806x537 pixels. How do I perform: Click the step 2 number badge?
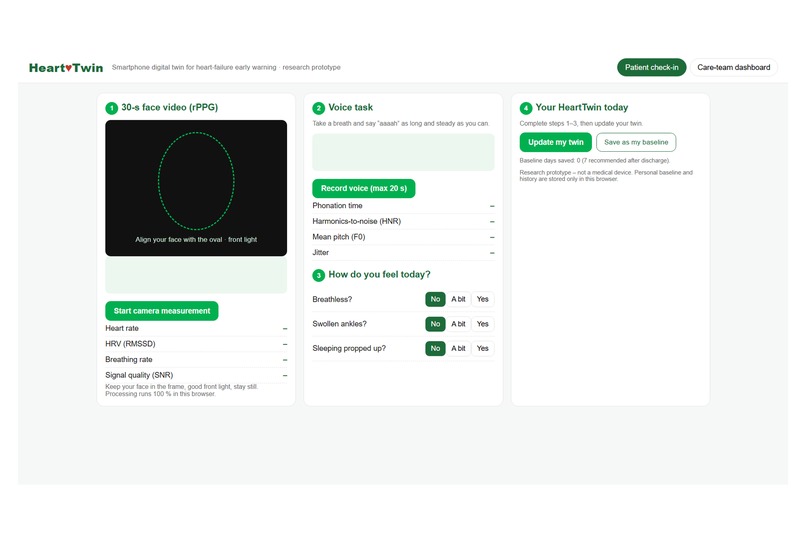pyautogui.click(x=319, y=108)
